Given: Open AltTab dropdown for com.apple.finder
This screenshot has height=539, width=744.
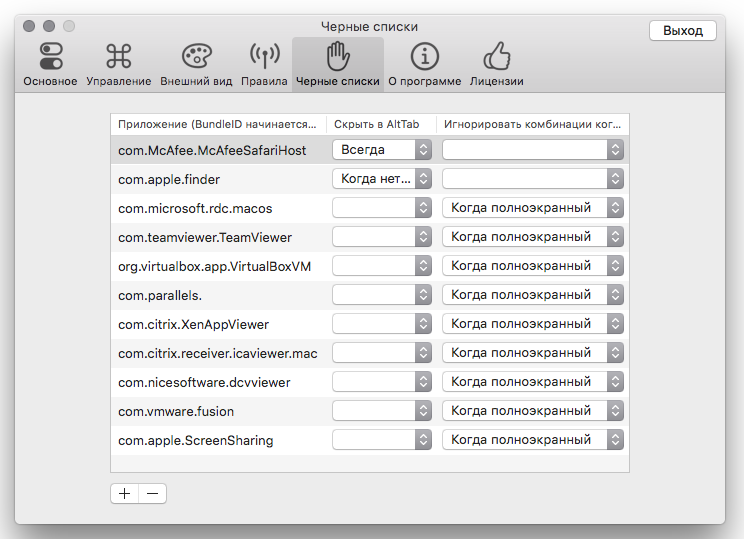Looking at the screenshot, I should (382, 179).
